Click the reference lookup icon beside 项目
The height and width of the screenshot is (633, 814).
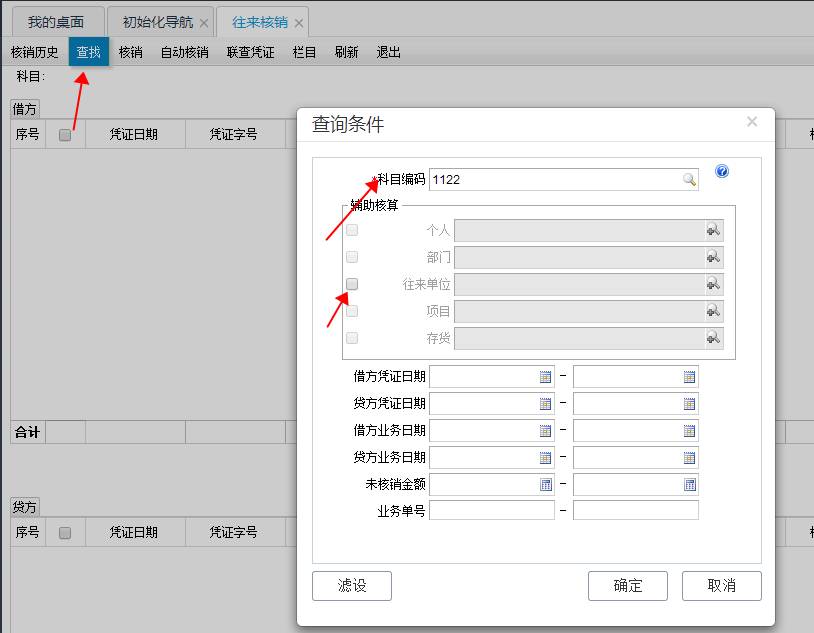[713, 310]
